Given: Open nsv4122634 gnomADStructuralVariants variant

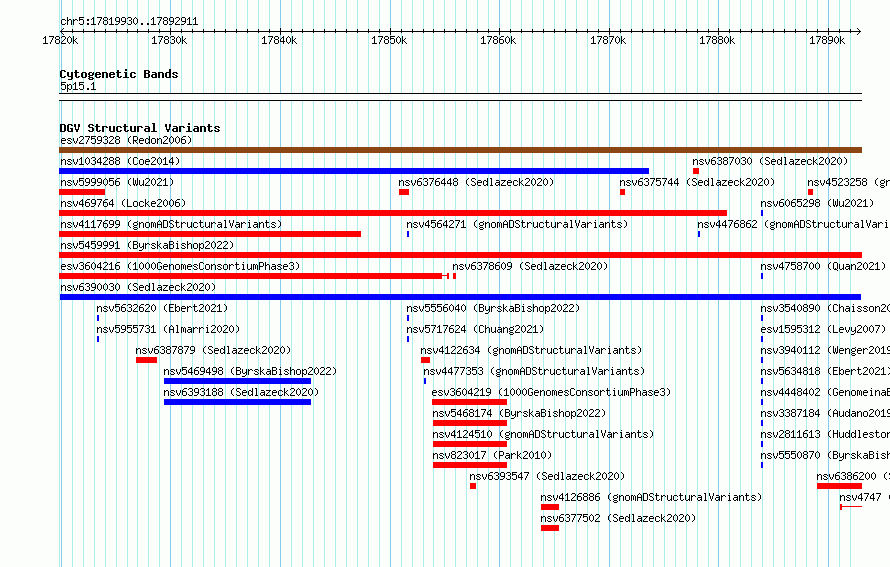Looking at the screenshot, I should coord(531,350).
